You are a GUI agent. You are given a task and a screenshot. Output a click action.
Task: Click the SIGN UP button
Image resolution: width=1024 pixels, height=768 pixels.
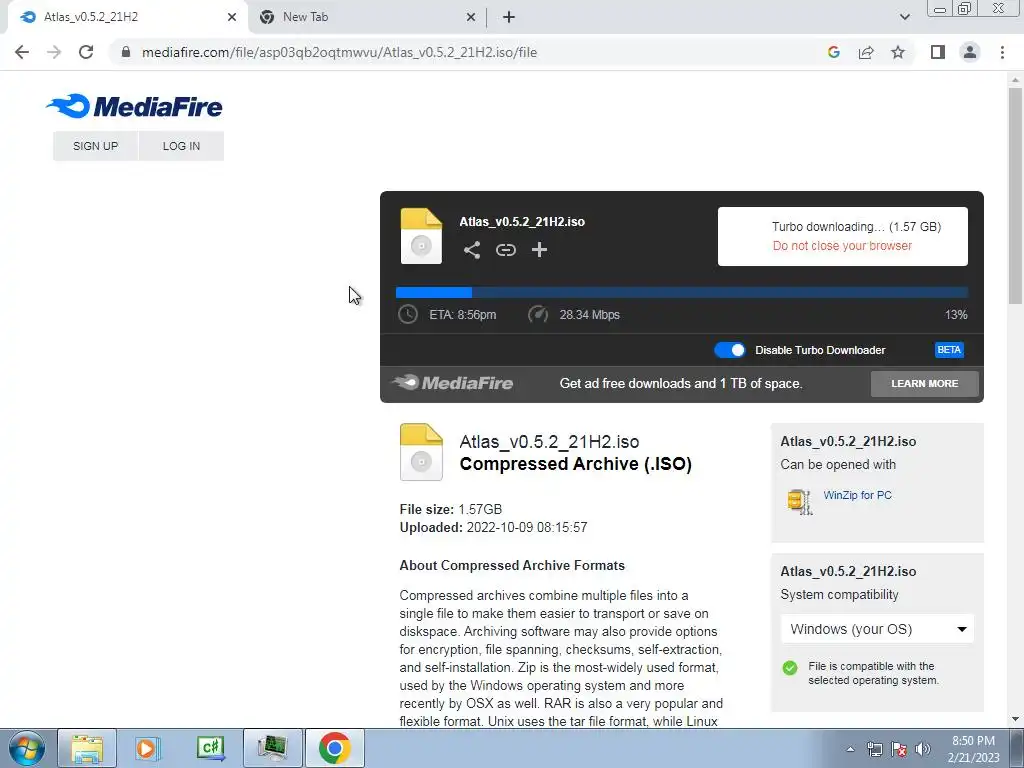(x=95, y=146)
